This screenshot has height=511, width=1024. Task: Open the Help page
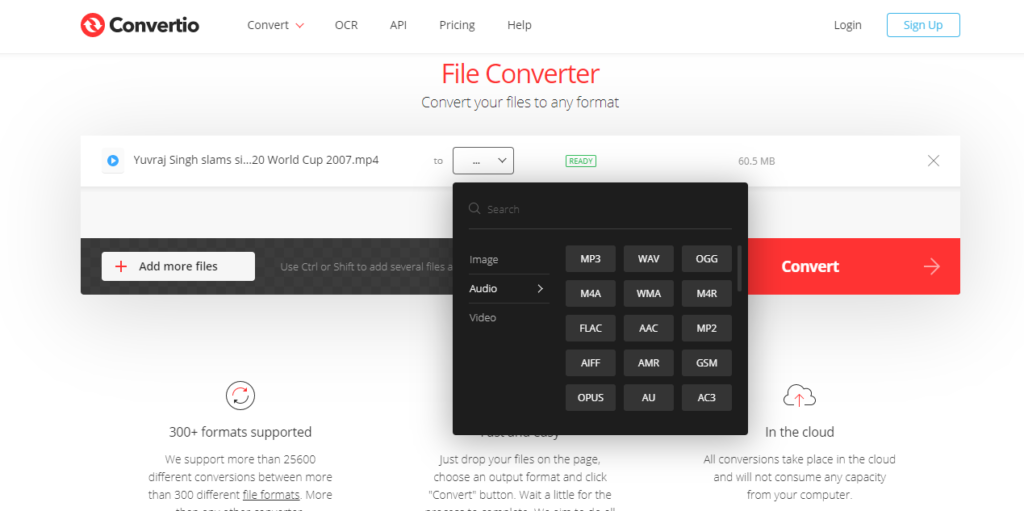point(519,25)
